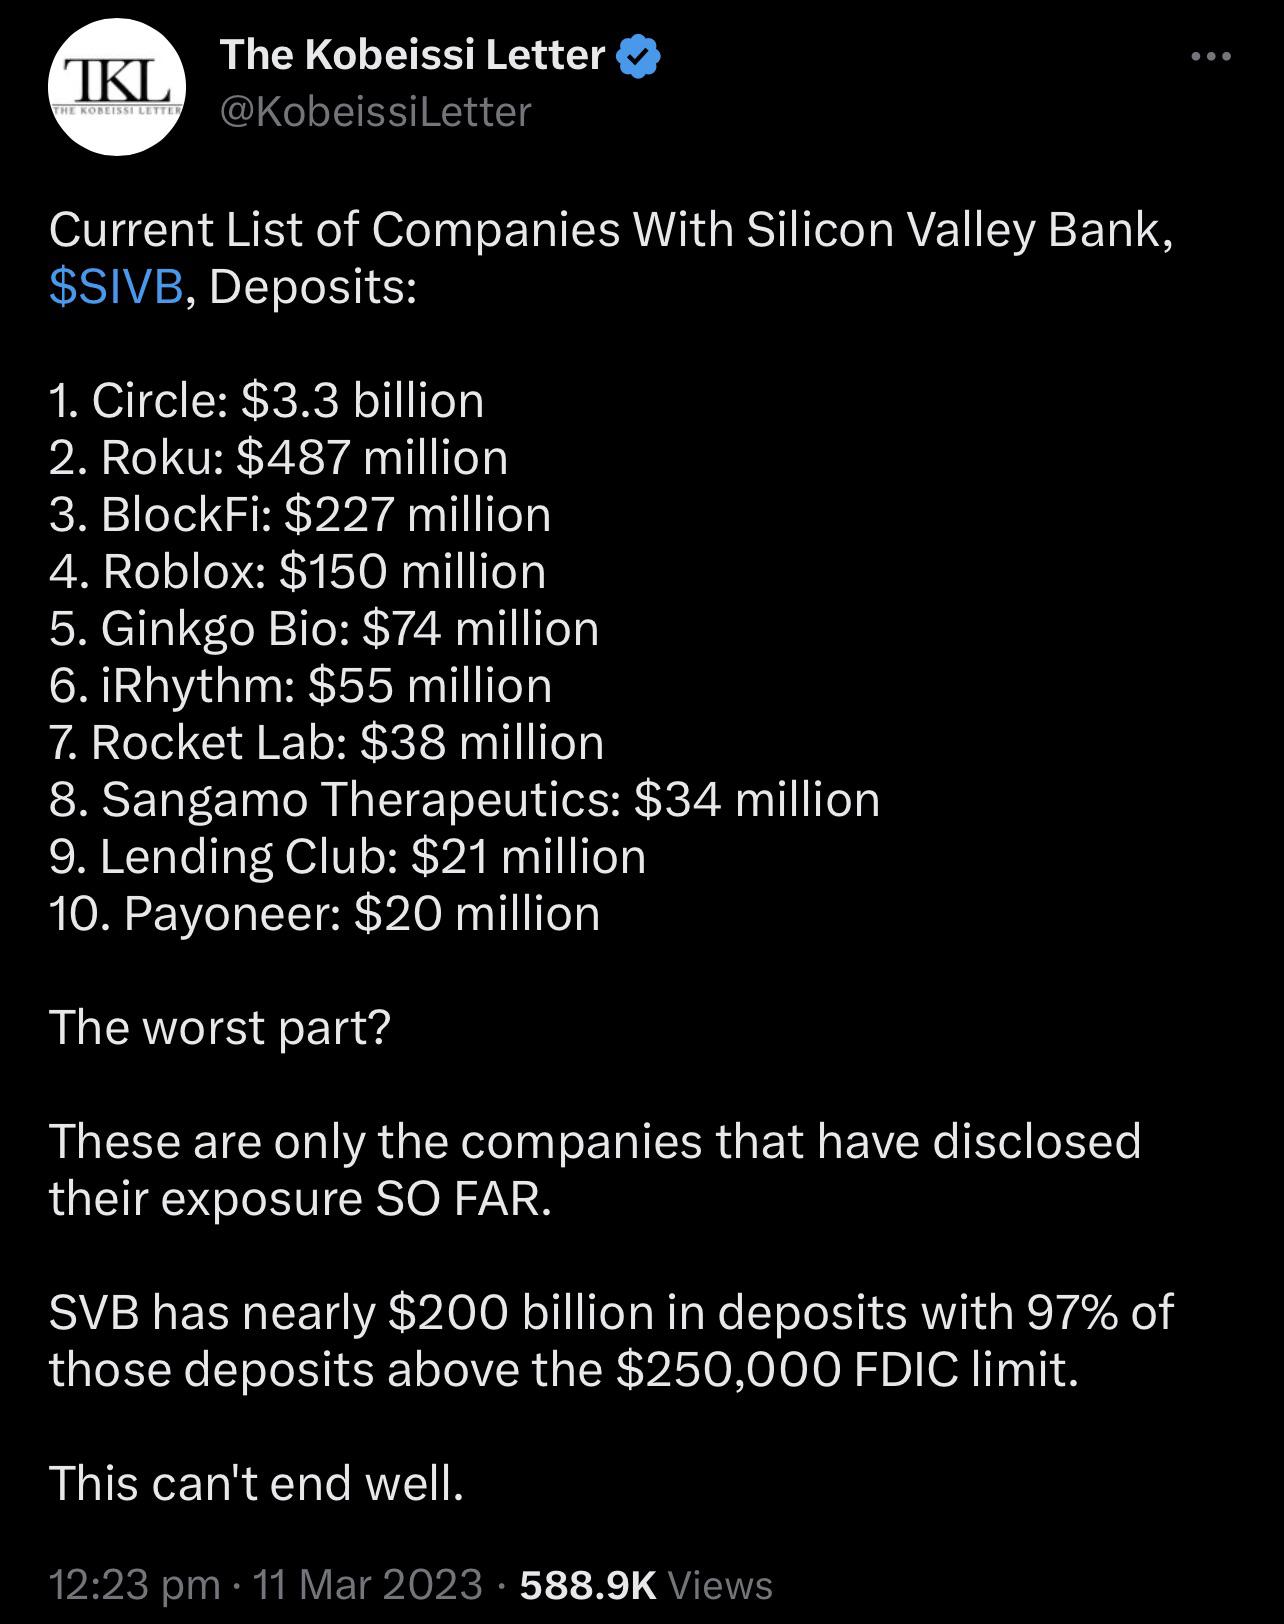
Task: Click the BlockFi: $227 million entry
Action: (x=300, y=515)
